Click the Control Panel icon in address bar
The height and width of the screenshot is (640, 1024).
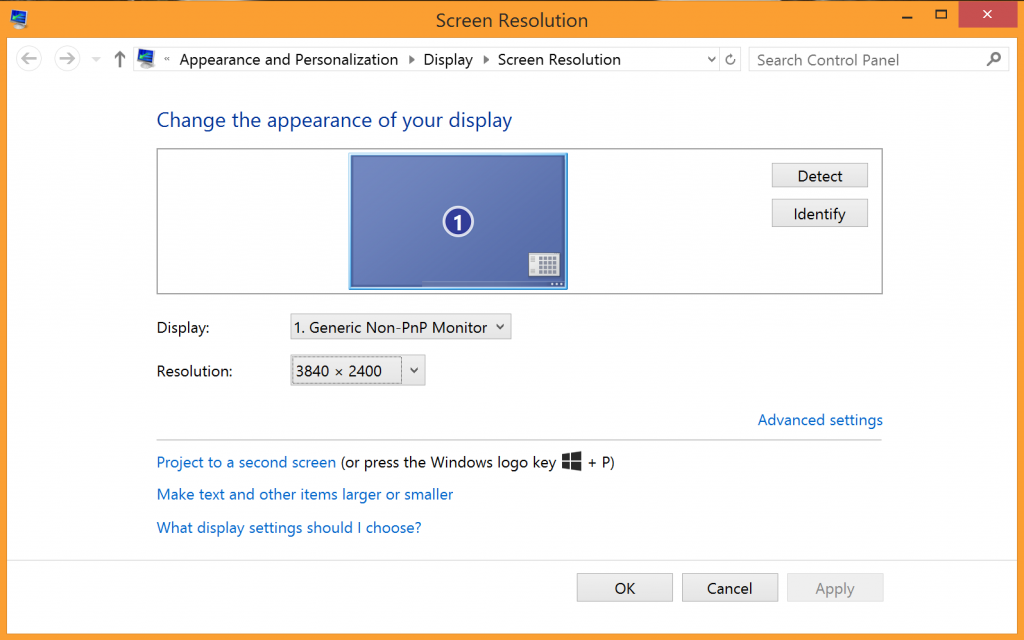coord(146,59)
